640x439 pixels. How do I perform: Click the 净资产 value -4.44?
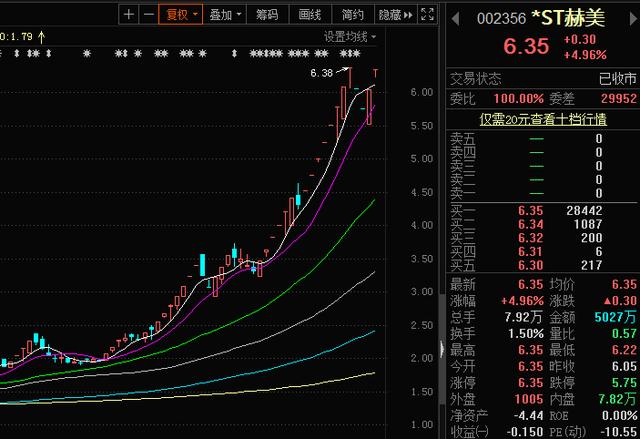(529, 416)
